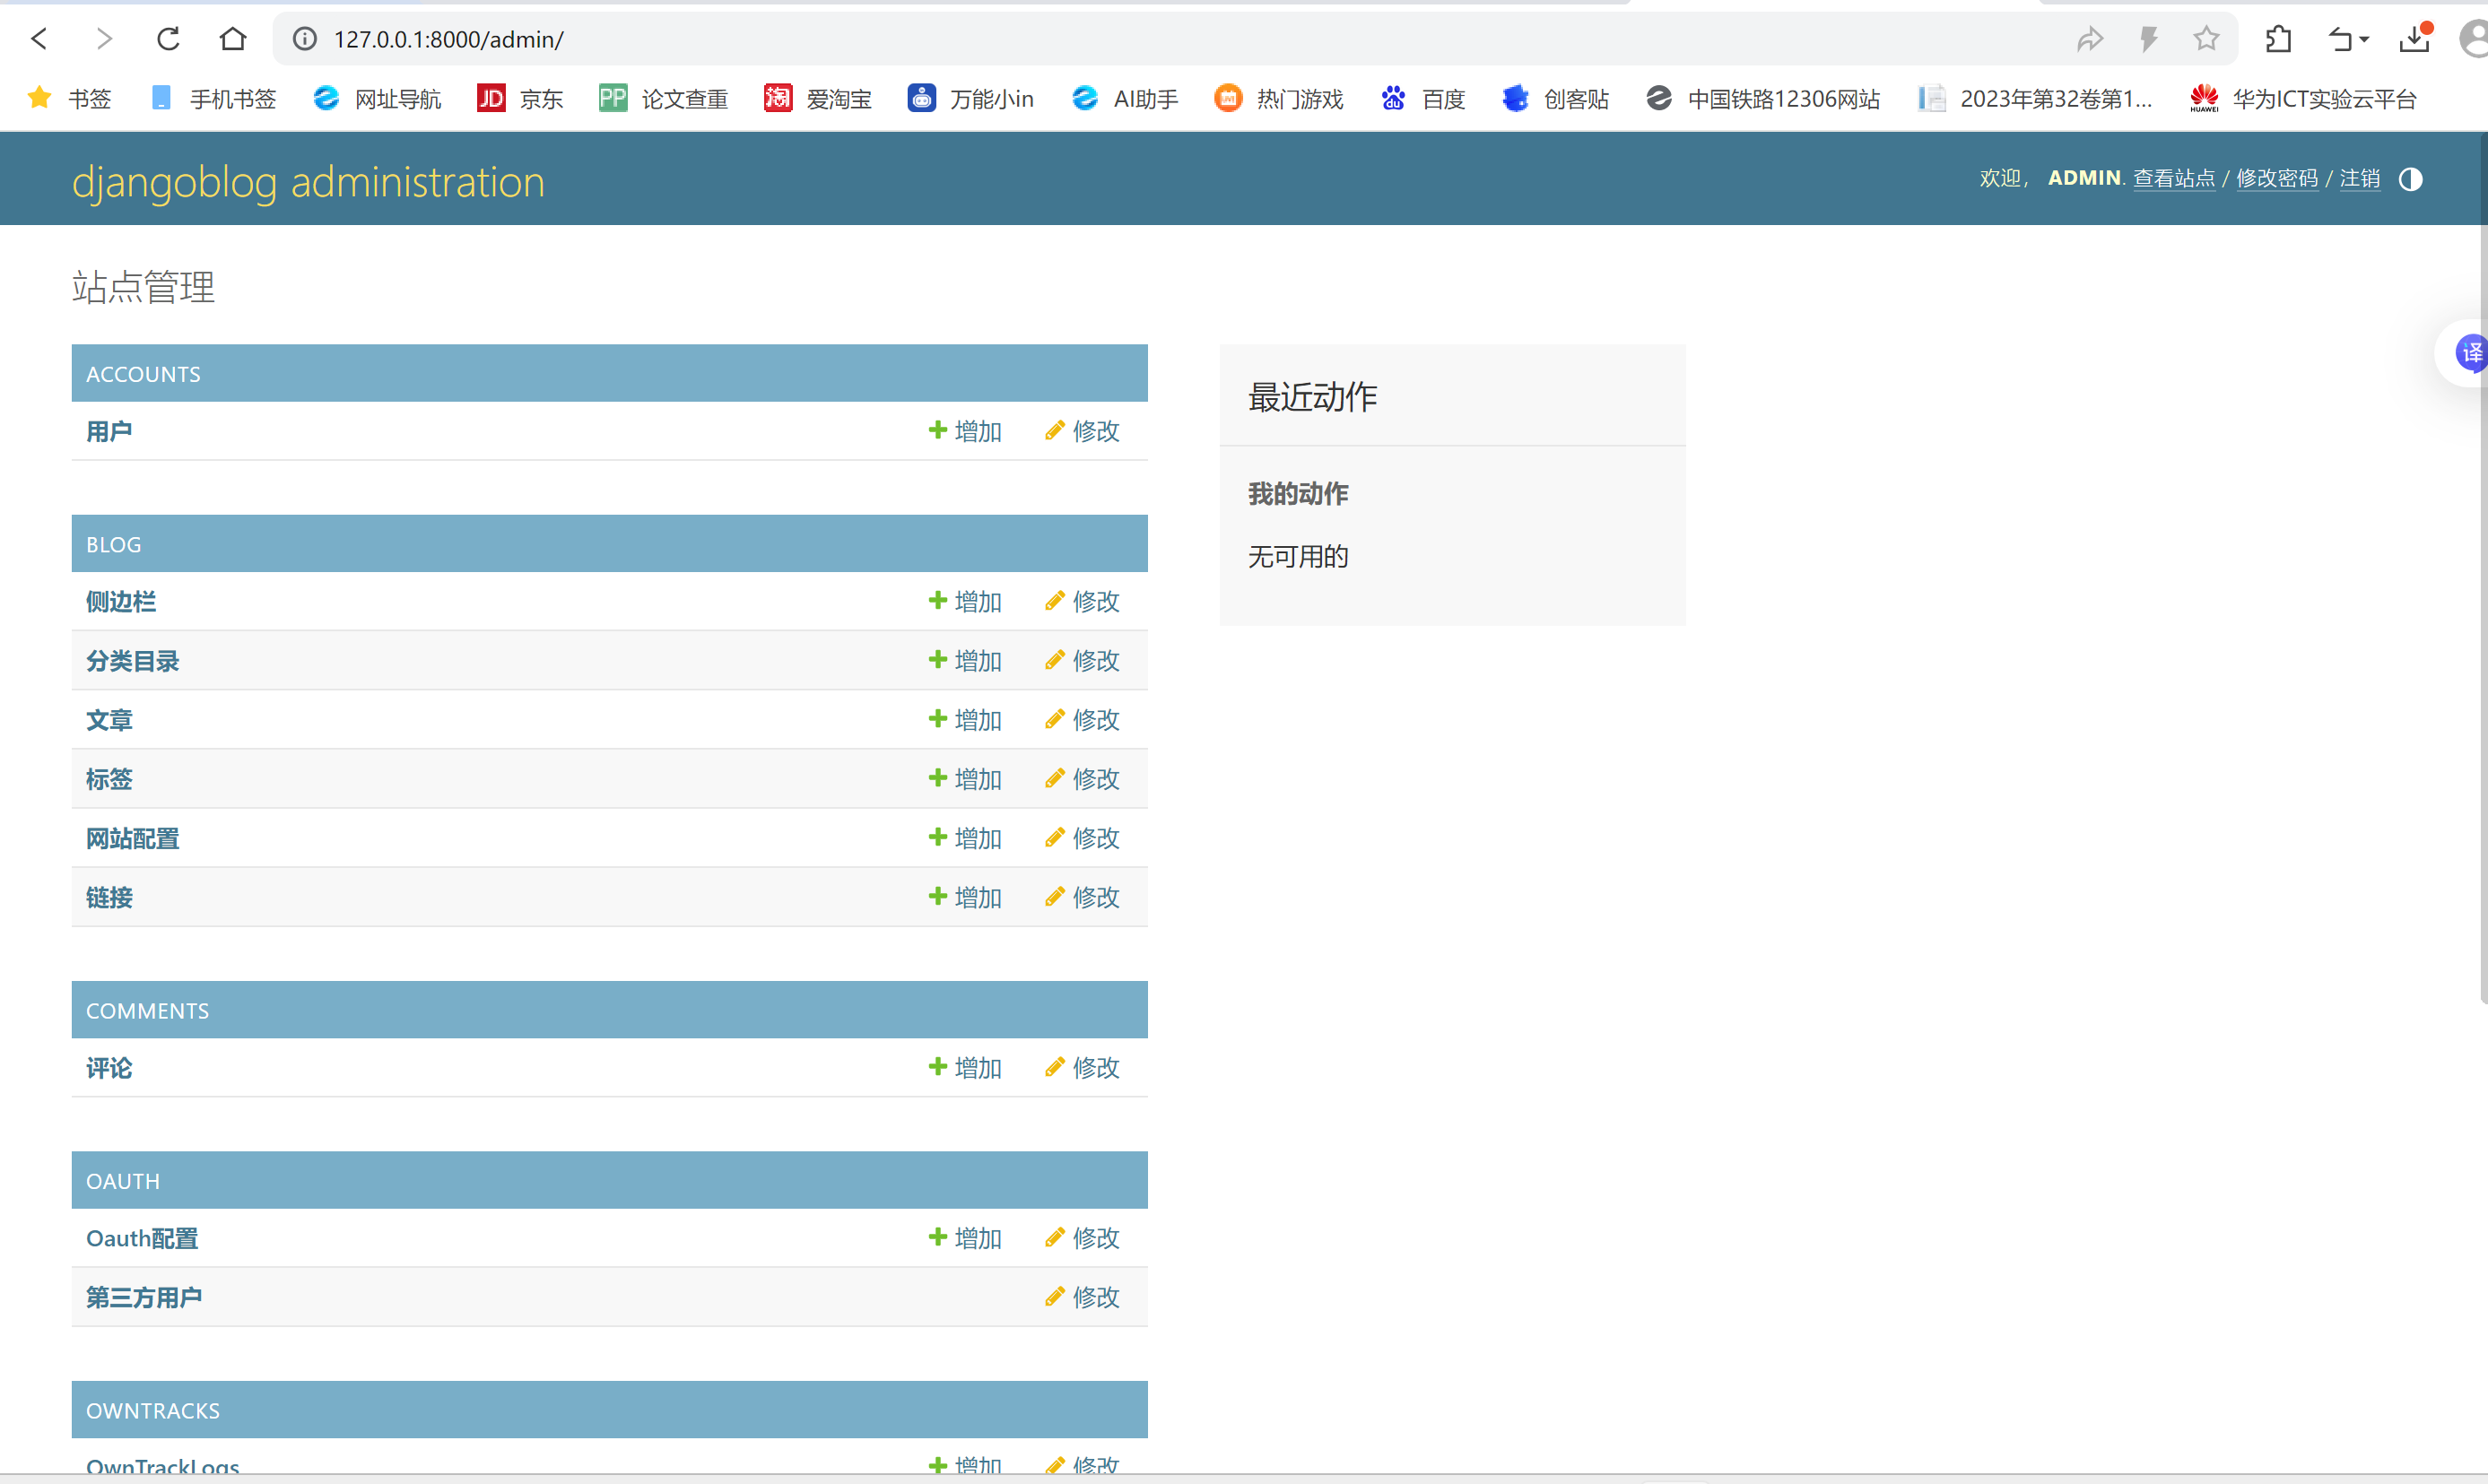2488x1484 pixels.
Task: Open undo dropdown arrow in toolbar
Action: (x=2364, y=39)
